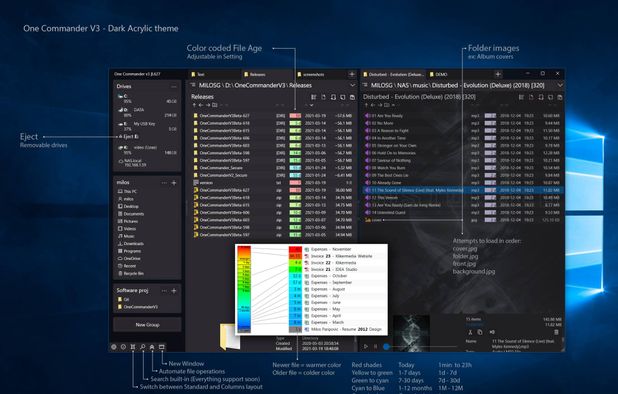Switch between Standard and Columns layout icon

(133, 347)
